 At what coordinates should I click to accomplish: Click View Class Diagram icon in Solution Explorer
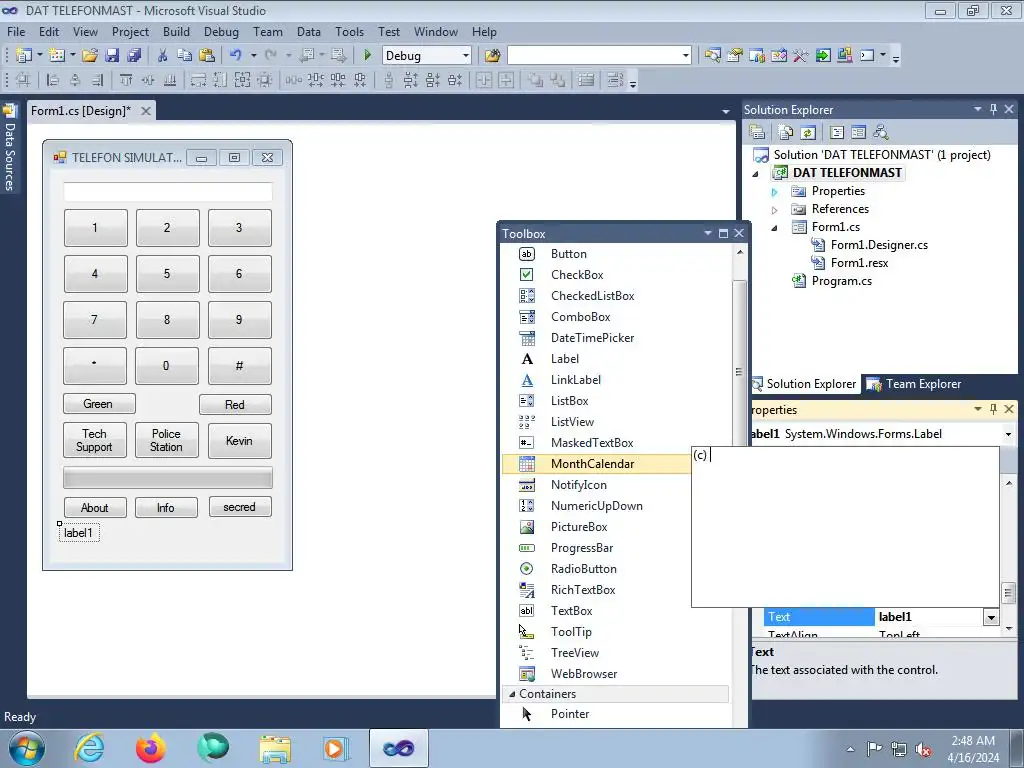point(881,132)
